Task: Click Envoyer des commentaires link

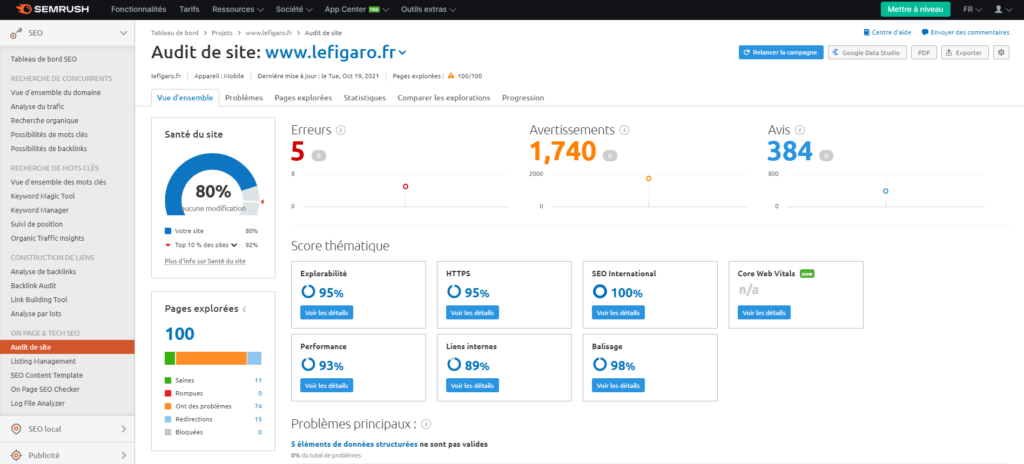Action: point(965,32)
